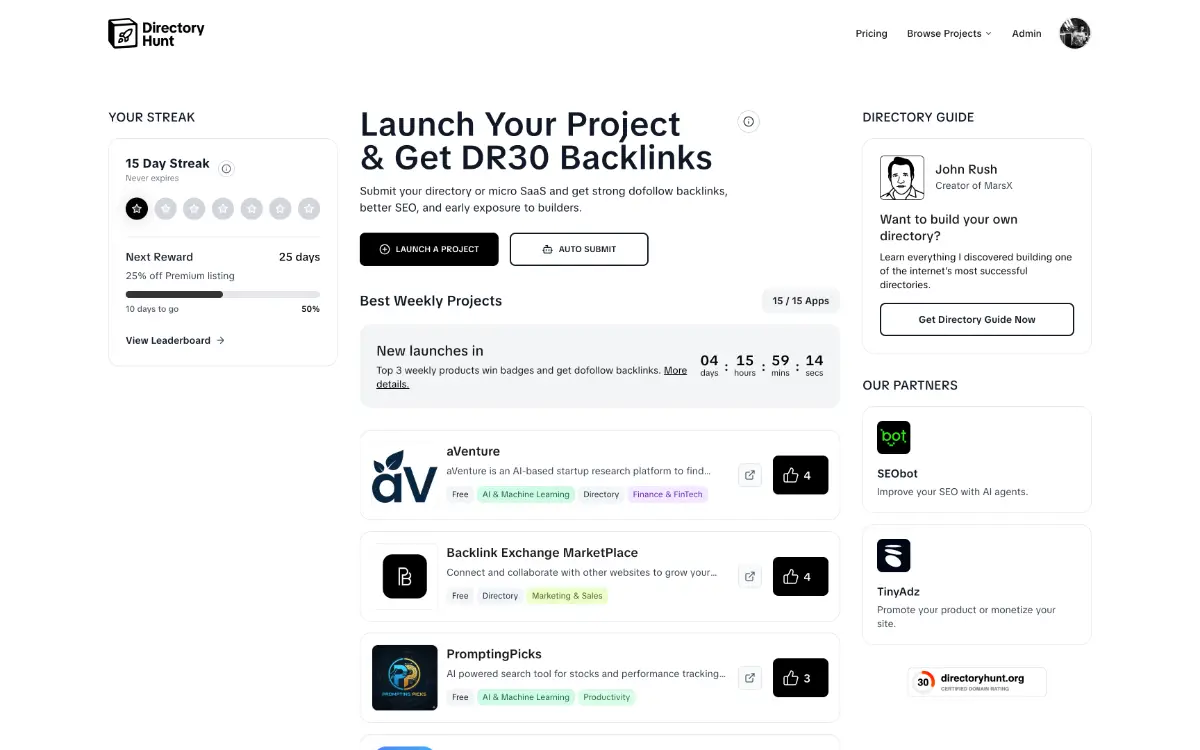Upvote Backlink Exchange MarketPlace
The height and width of the screenshot is (750, 1200).
click(x=800, y=576)
